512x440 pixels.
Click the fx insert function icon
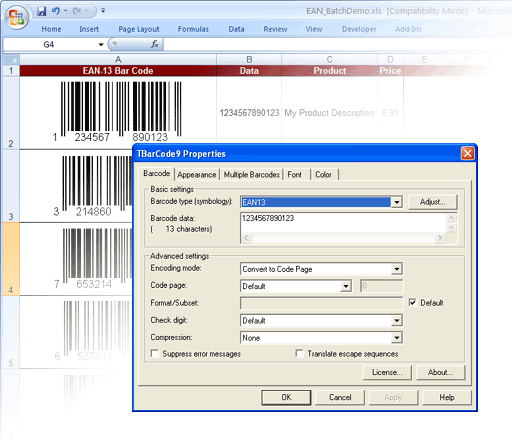155,44
